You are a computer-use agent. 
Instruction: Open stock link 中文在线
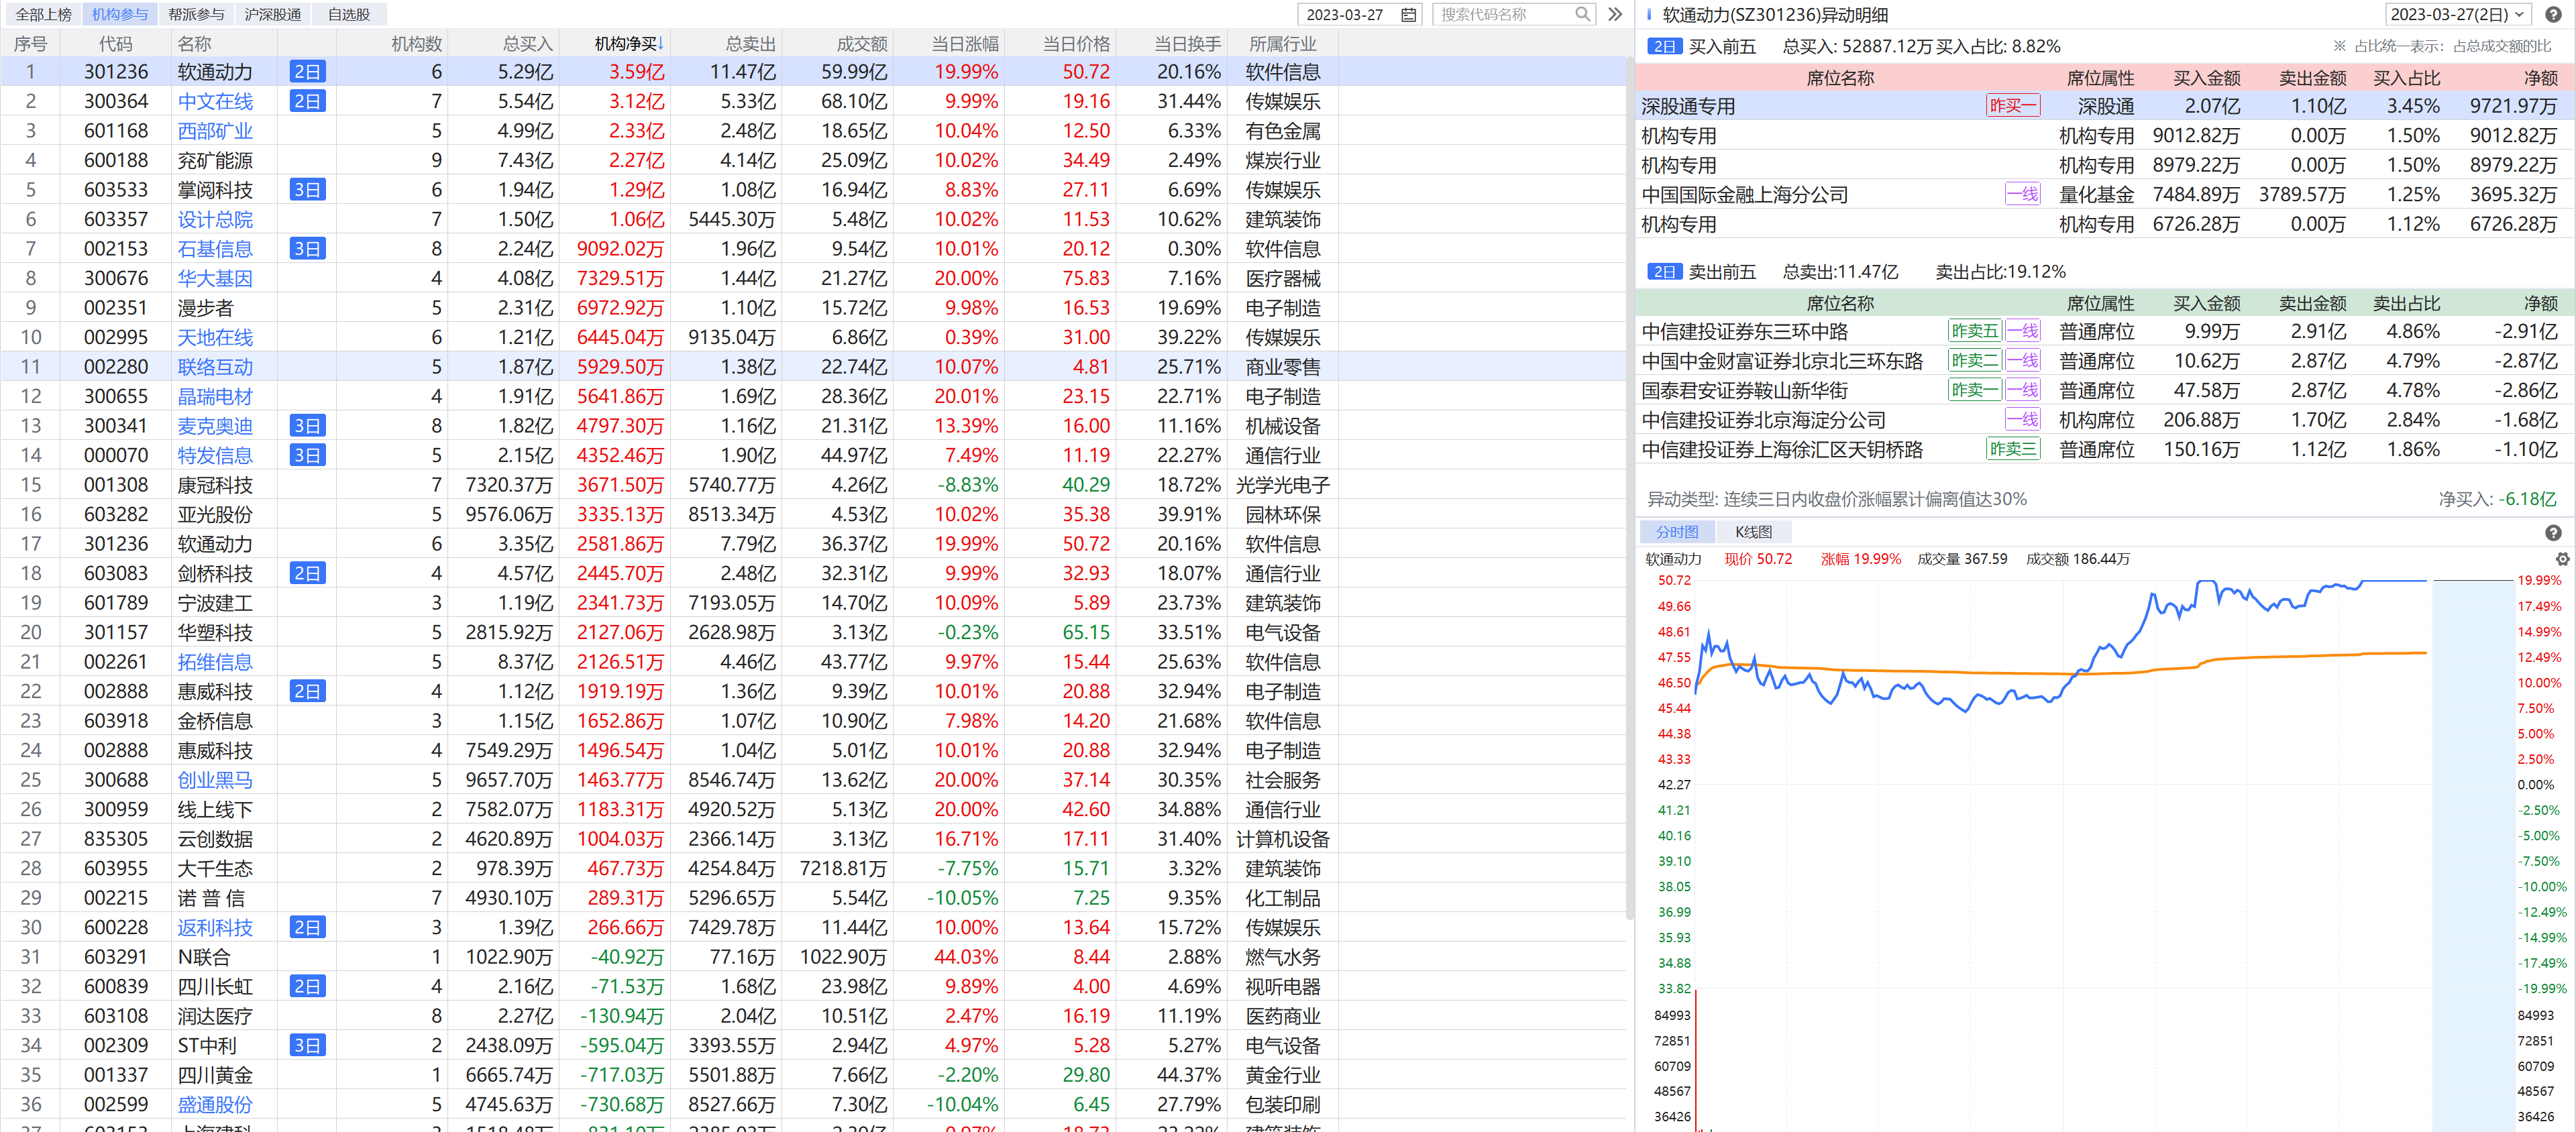(215, 101)
